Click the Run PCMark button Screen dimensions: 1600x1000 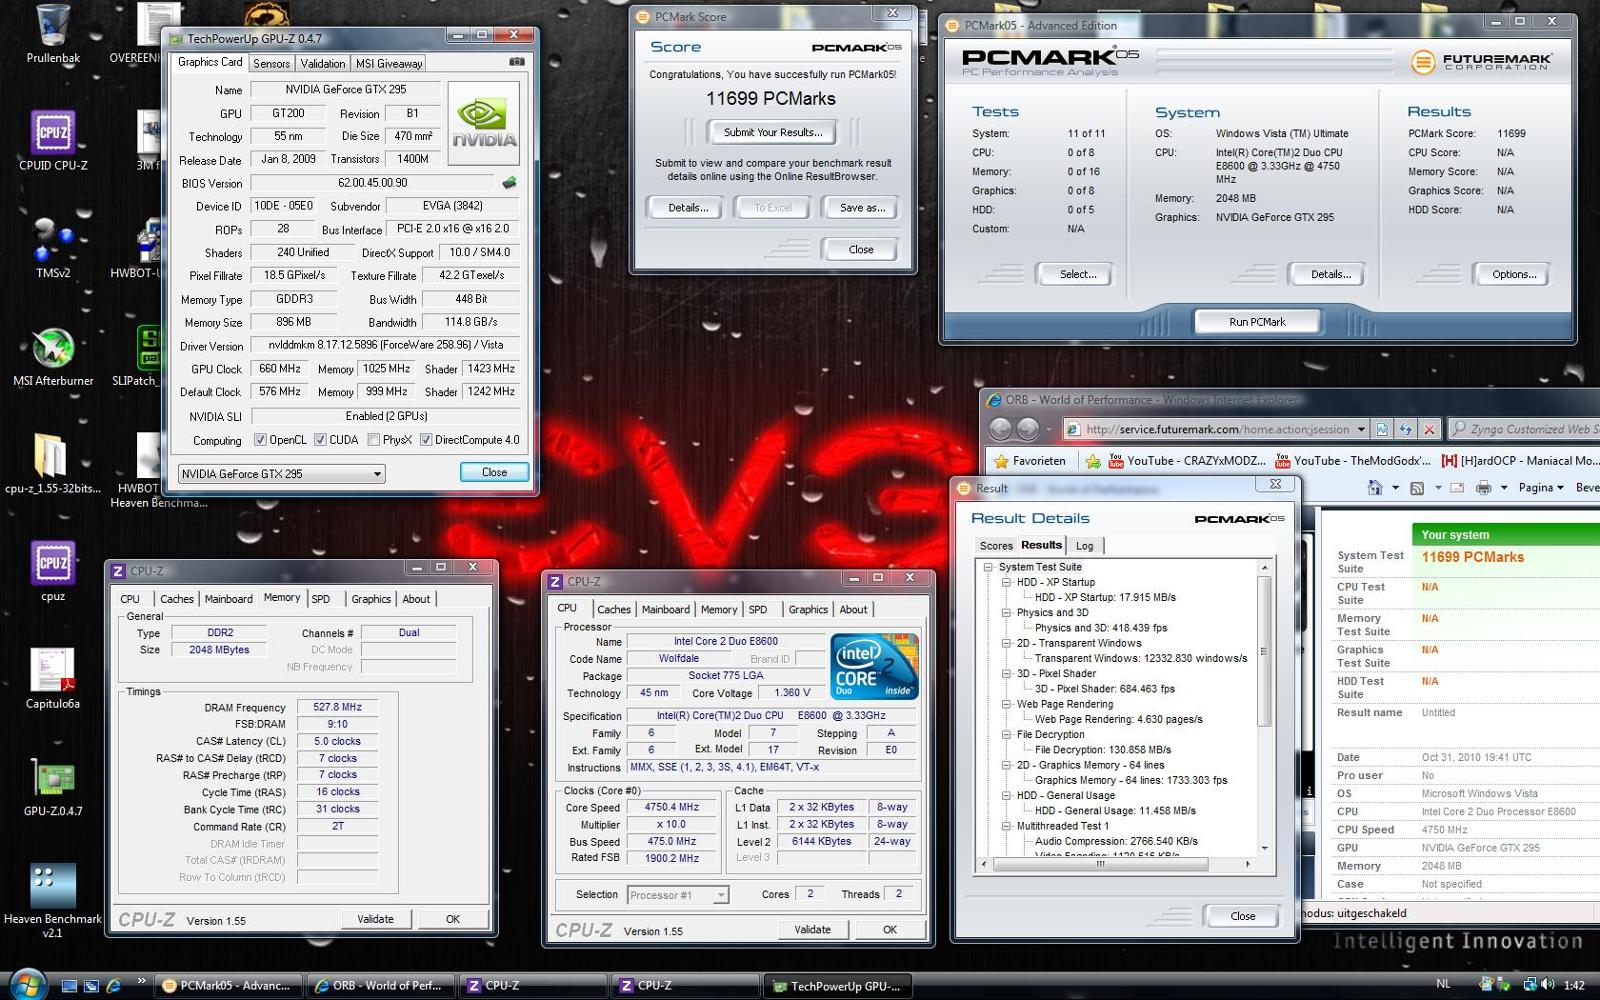coord(1257,322)
